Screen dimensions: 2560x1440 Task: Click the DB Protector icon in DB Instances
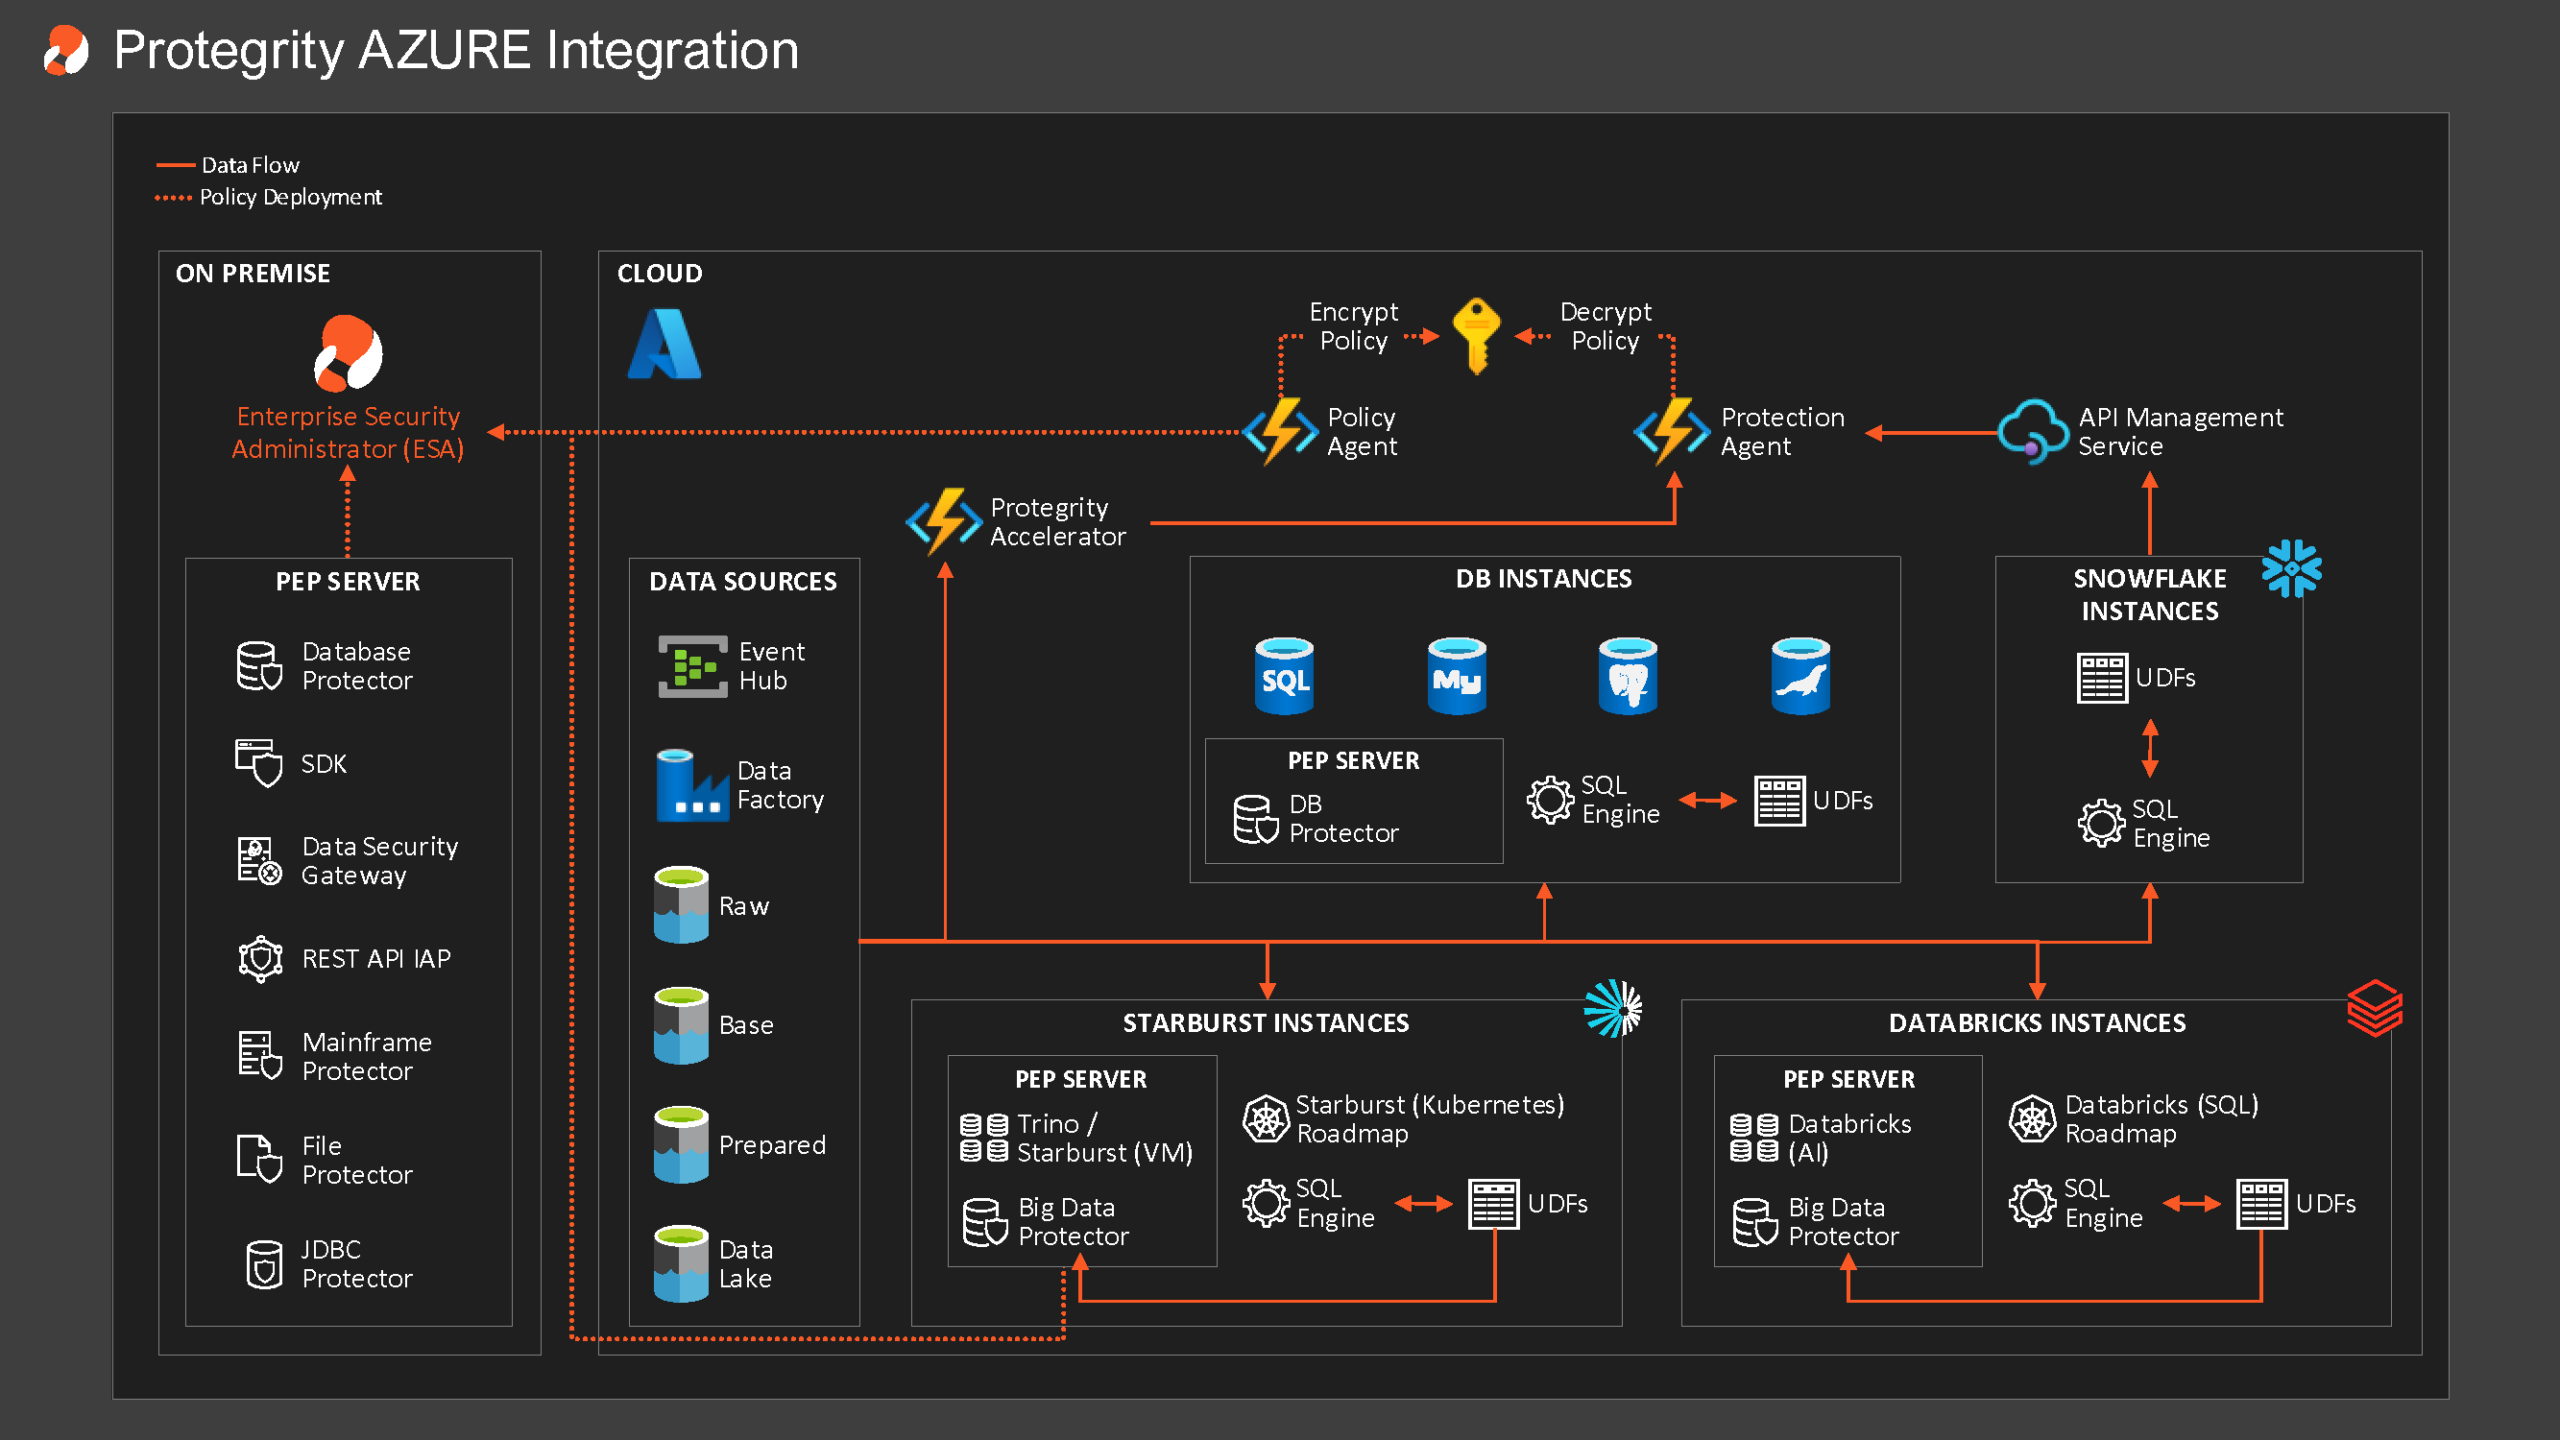point(1256,819)
